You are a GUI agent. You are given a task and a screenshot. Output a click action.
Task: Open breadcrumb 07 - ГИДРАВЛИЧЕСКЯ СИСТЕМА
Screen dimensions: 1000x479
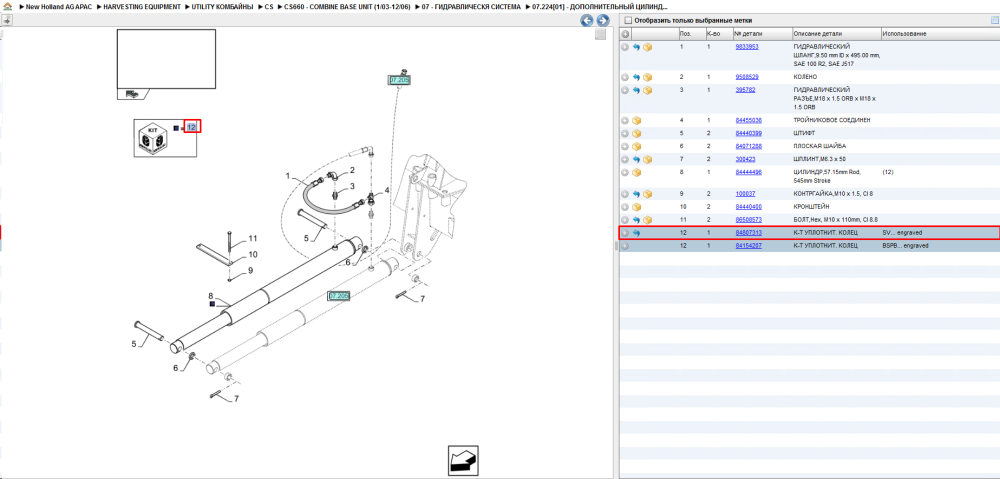(x=471, y=6)
